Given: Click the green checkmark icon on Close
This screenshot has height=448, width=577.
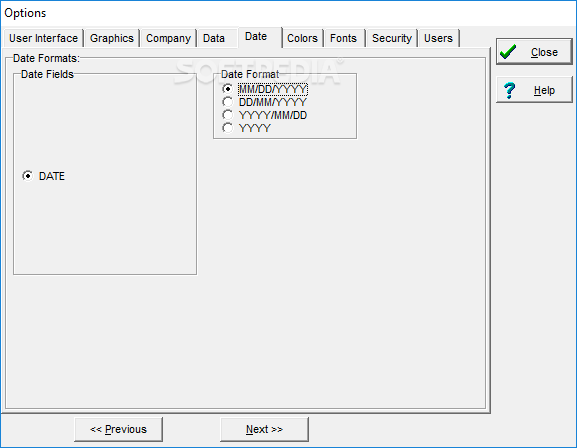Looking at the screenshot, I should (508, 52).
